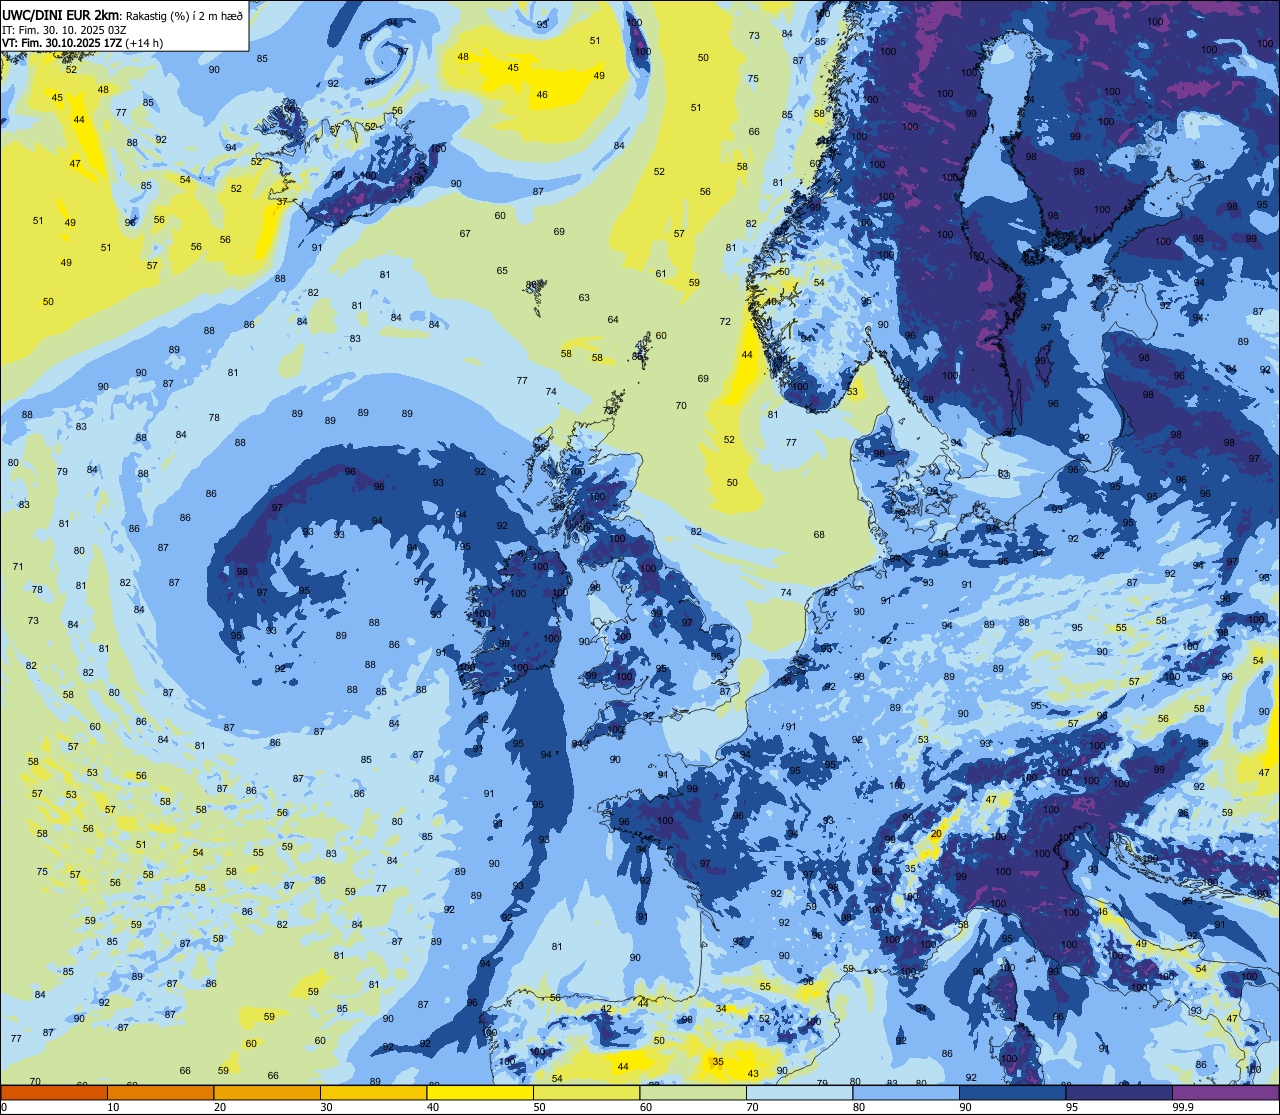Click the legend scale label '50'
The width and height of the screenshot is (1280, 1115).
(539, 1107)
